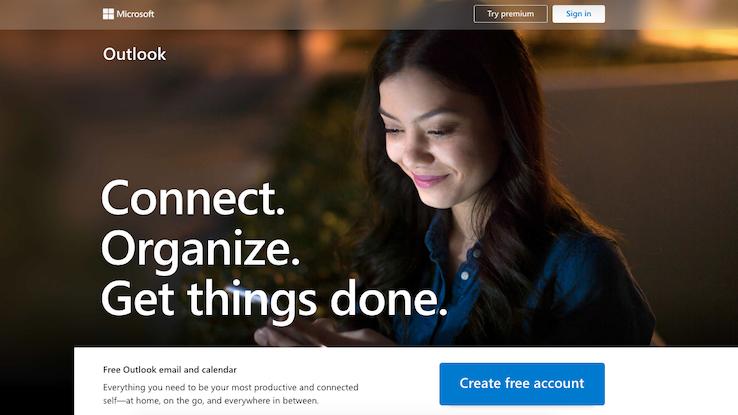Click the "Connect." headline text
The image size is (738, 415).
pos(193,198)
